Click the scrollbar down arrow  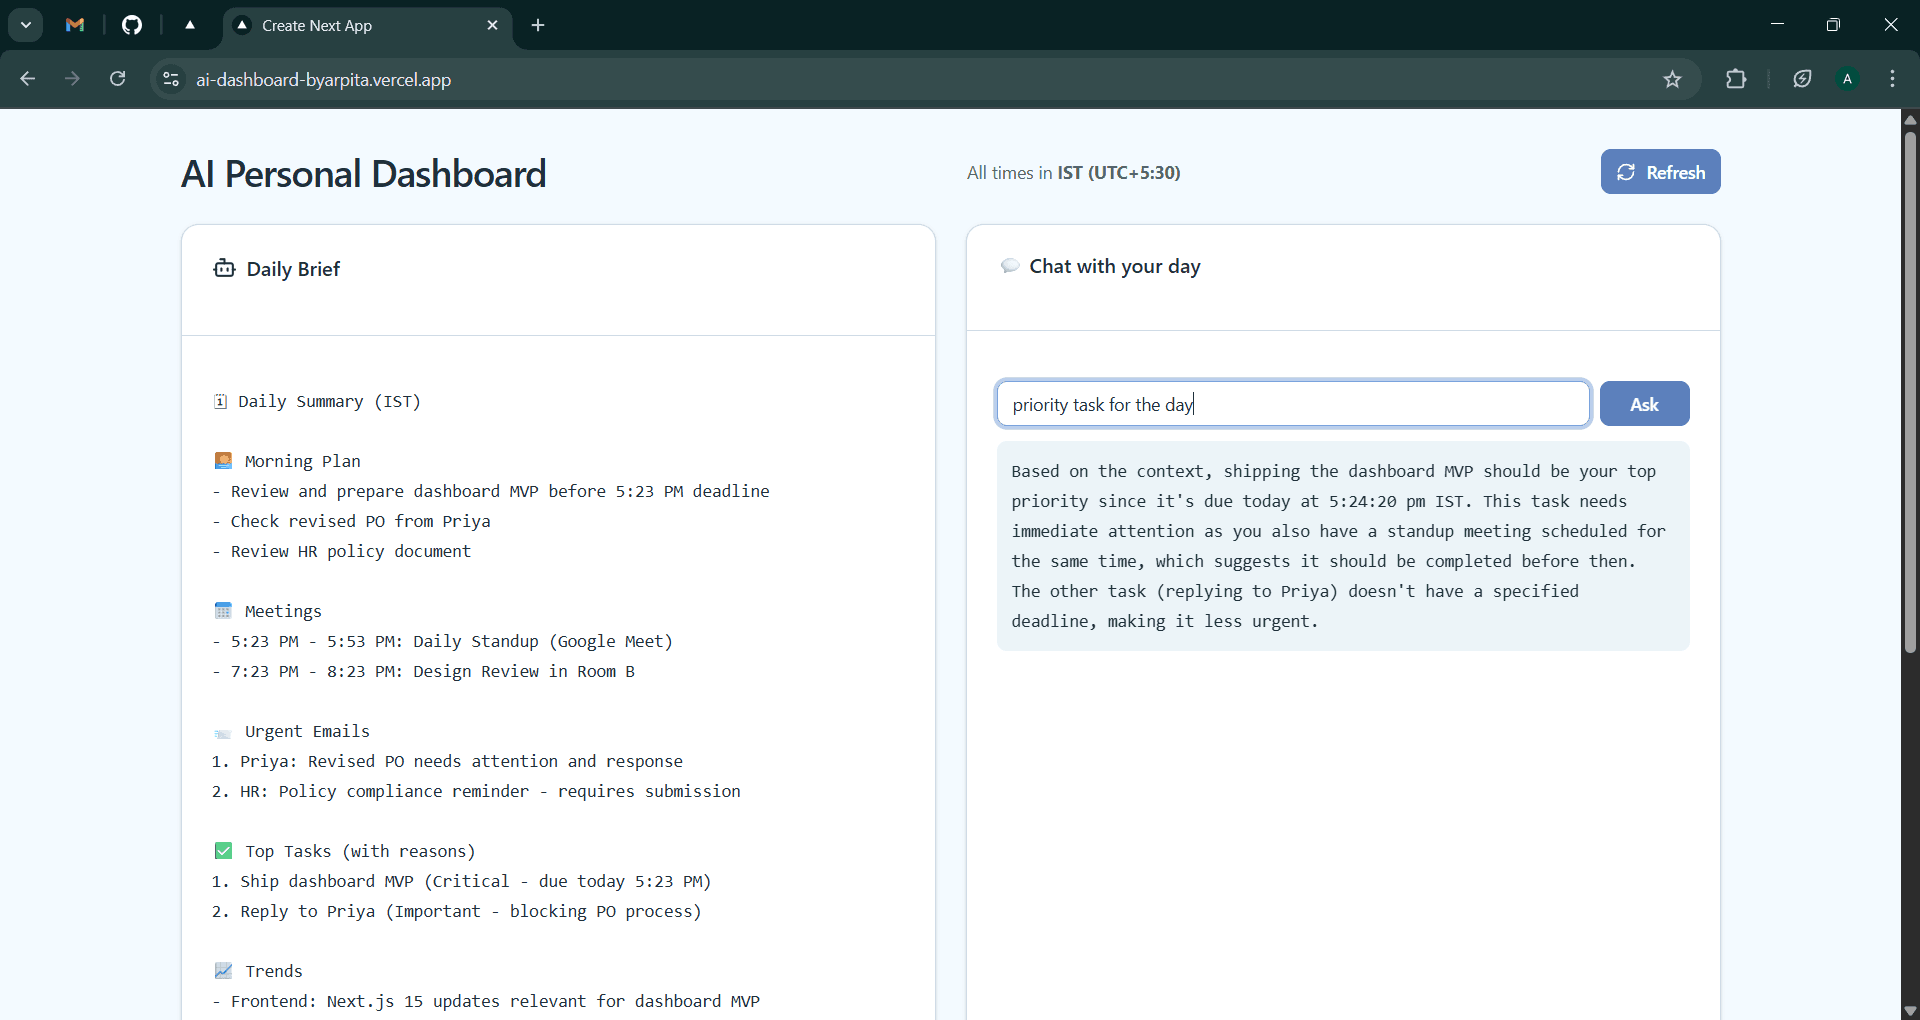[1910, 1010]
